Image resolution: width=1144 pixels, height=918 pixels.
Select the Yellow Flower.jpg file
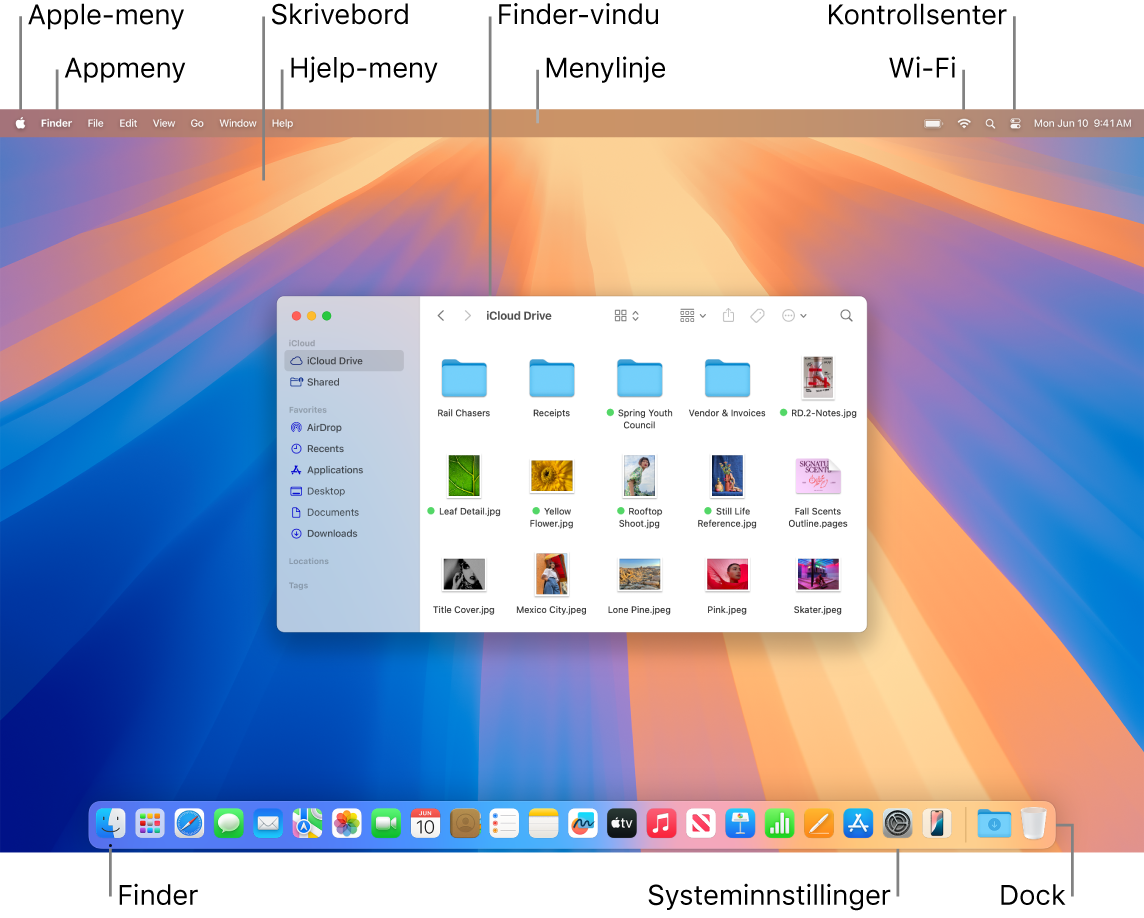pyautogui.click(x=552, y=476)
